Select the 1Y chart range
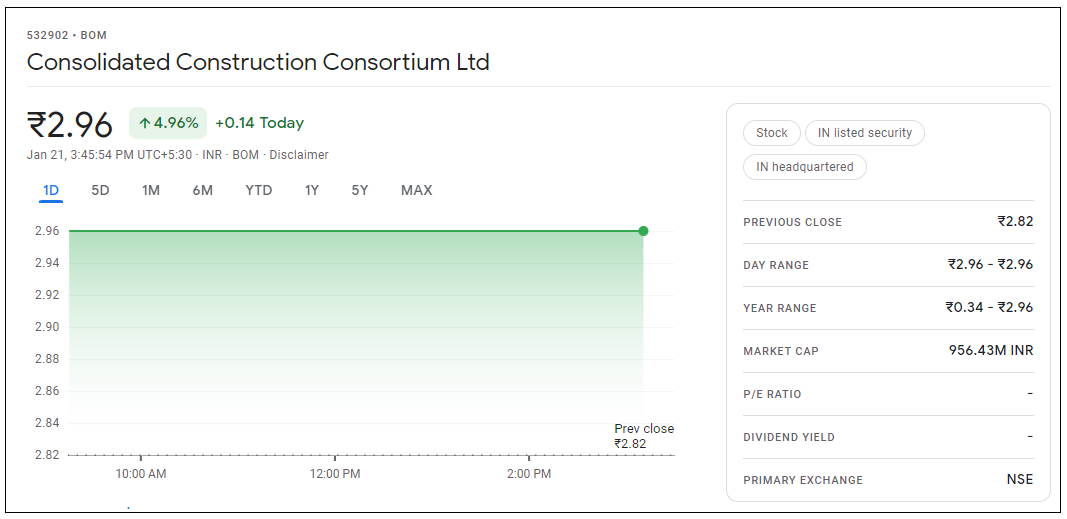Image resolution: width=1067 pixels, height=519 pixels. click(312, 190)
